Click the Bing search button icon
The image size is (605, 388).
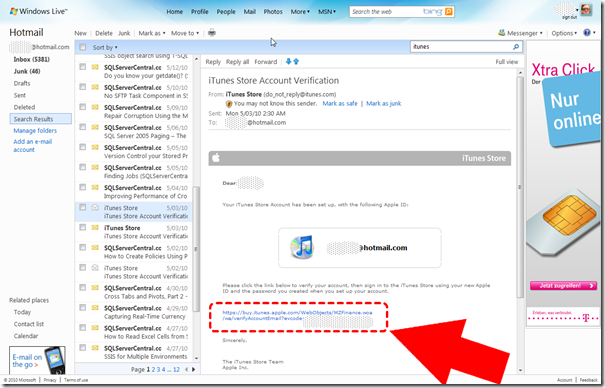point(448,12)
